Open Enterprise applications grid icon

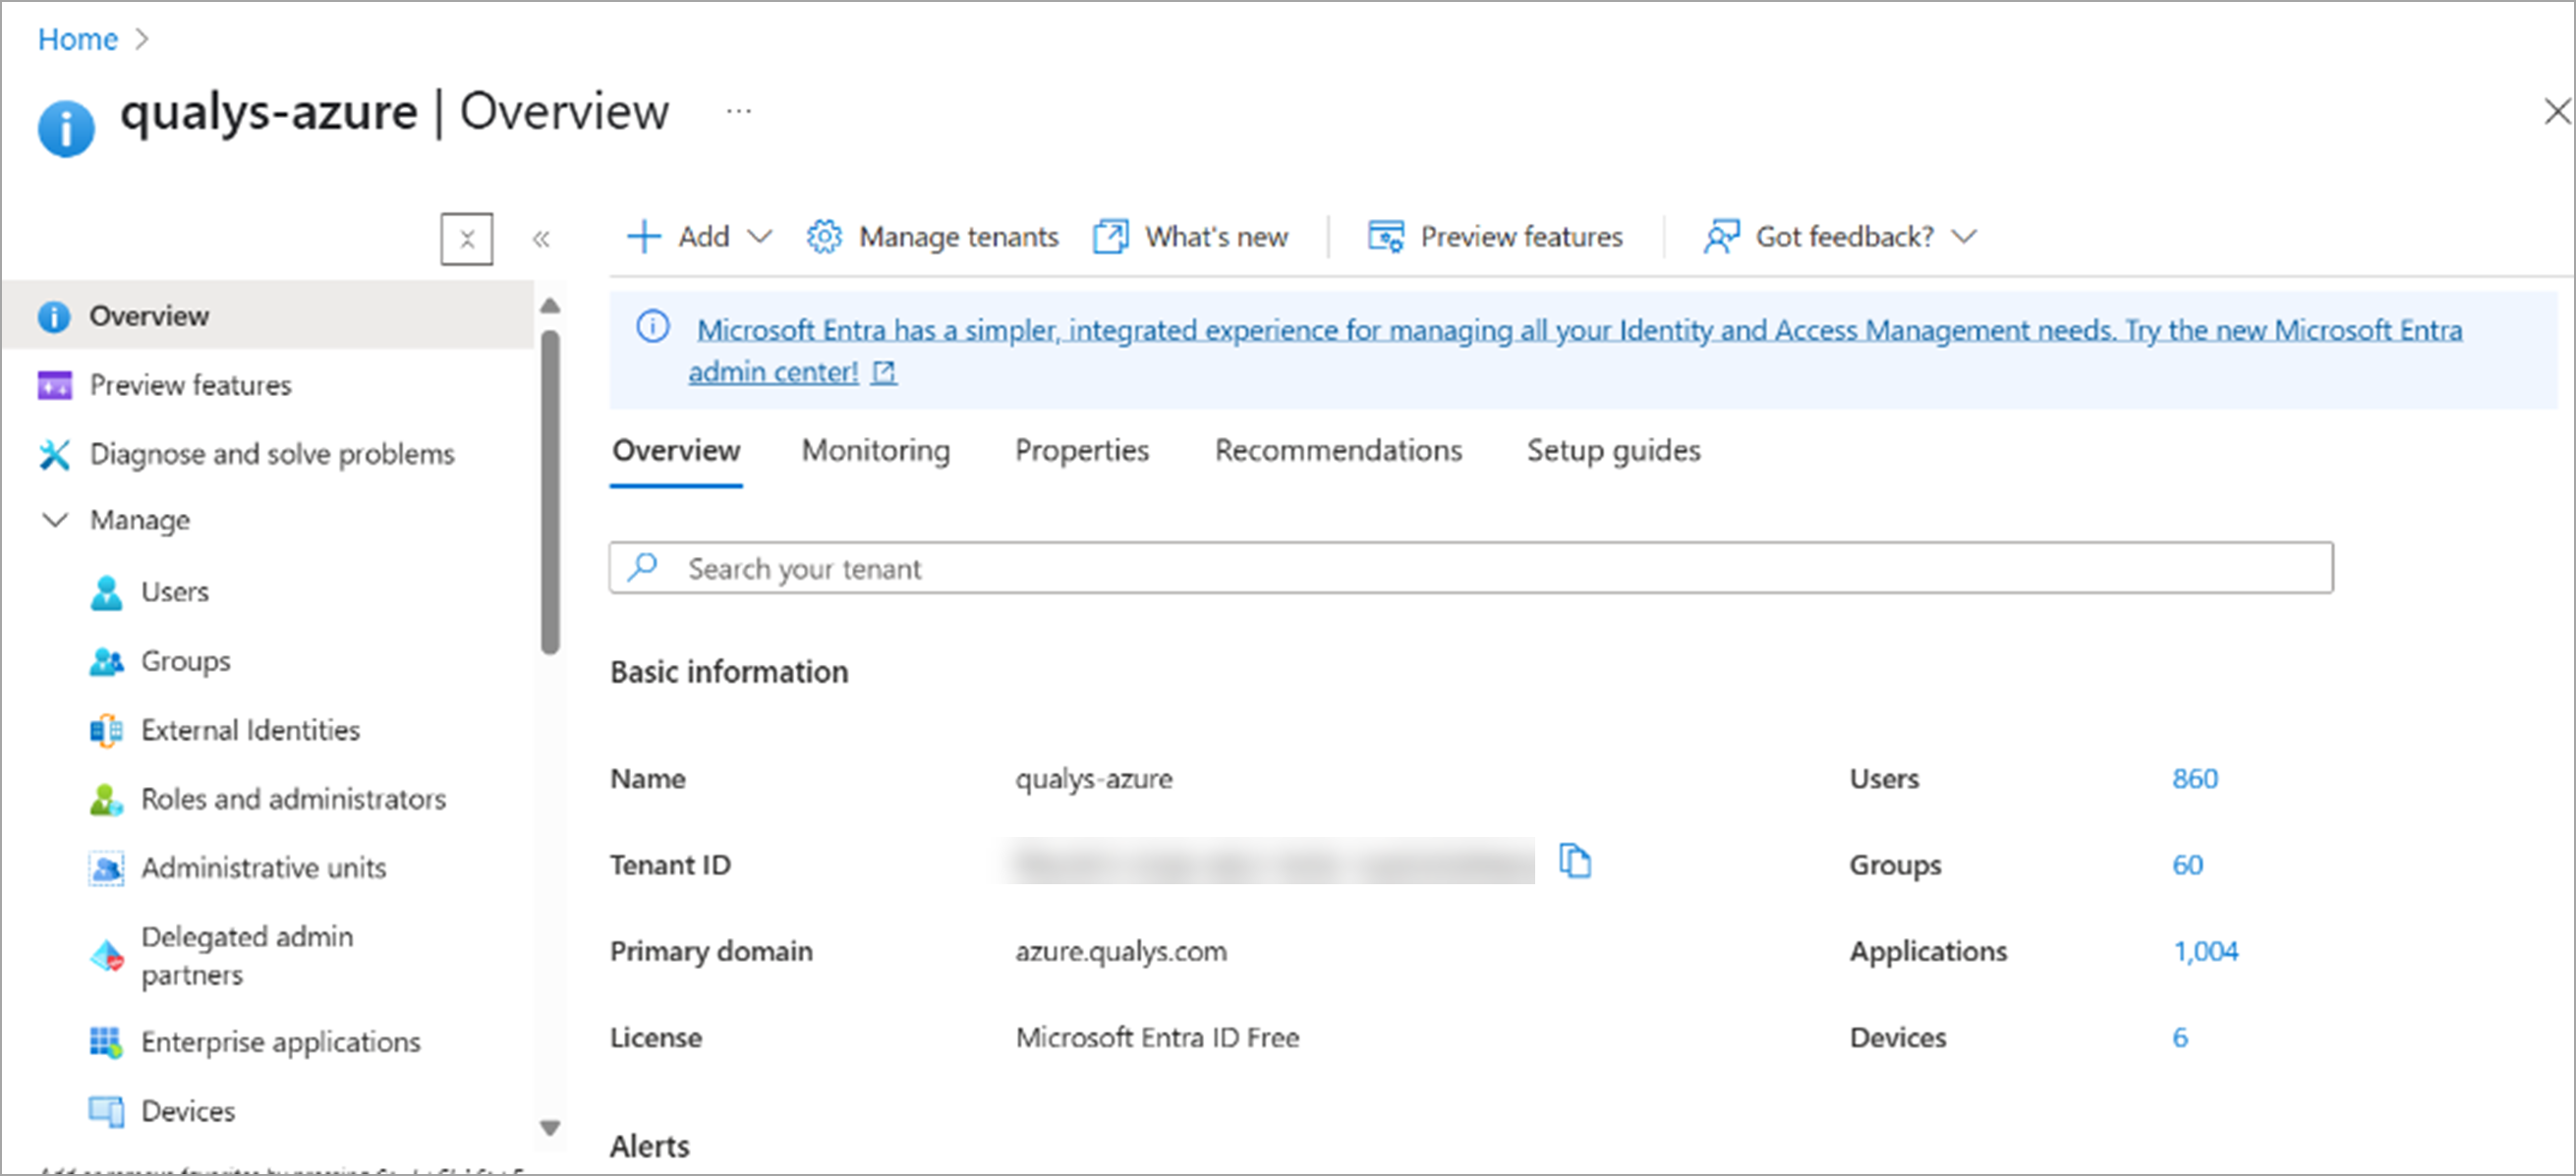[106, 1042]
